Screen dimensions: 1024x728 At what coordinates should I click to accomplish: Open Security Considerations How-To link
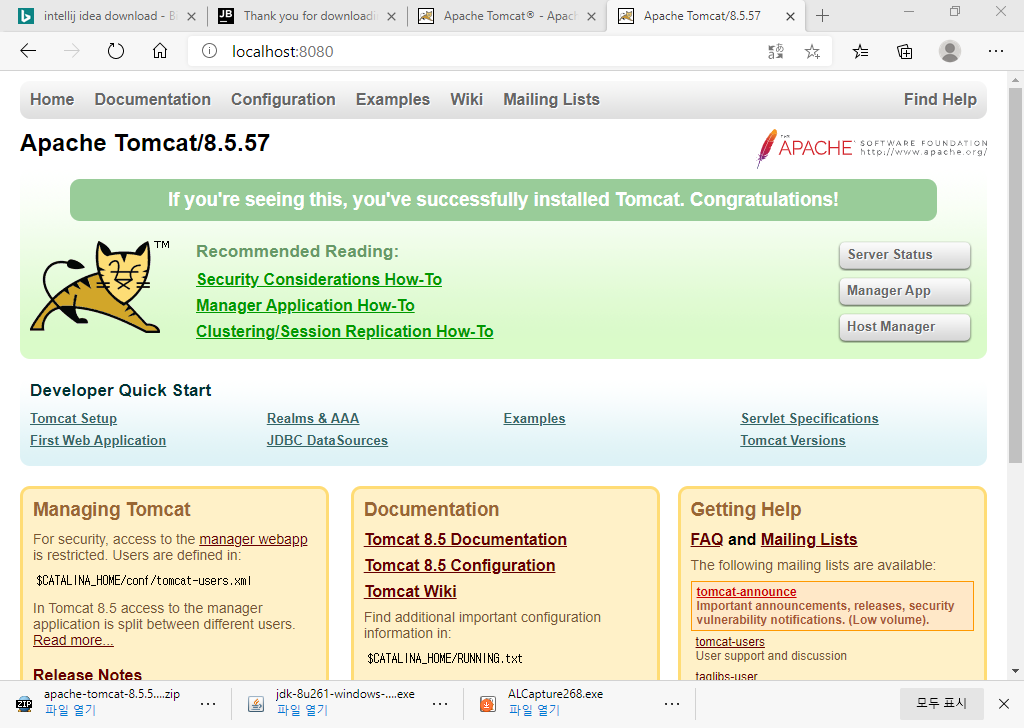click(x=319, y=279)
